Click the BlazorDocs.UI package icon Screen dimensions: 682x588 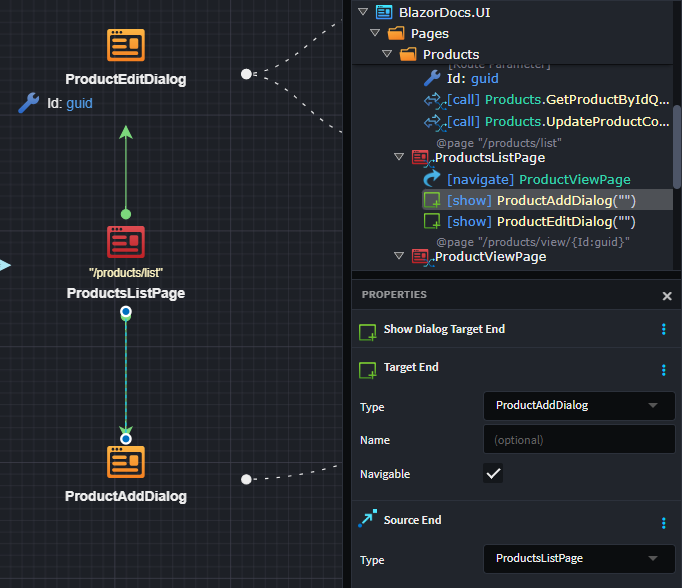(x=384, y=12)
